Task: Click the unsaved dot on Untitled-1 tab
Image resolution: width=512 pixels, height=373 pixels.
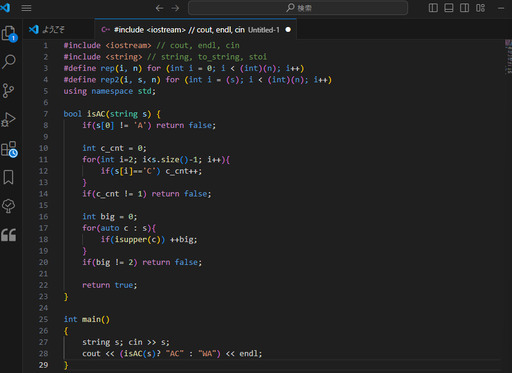Action: click(x=288, y=30)
